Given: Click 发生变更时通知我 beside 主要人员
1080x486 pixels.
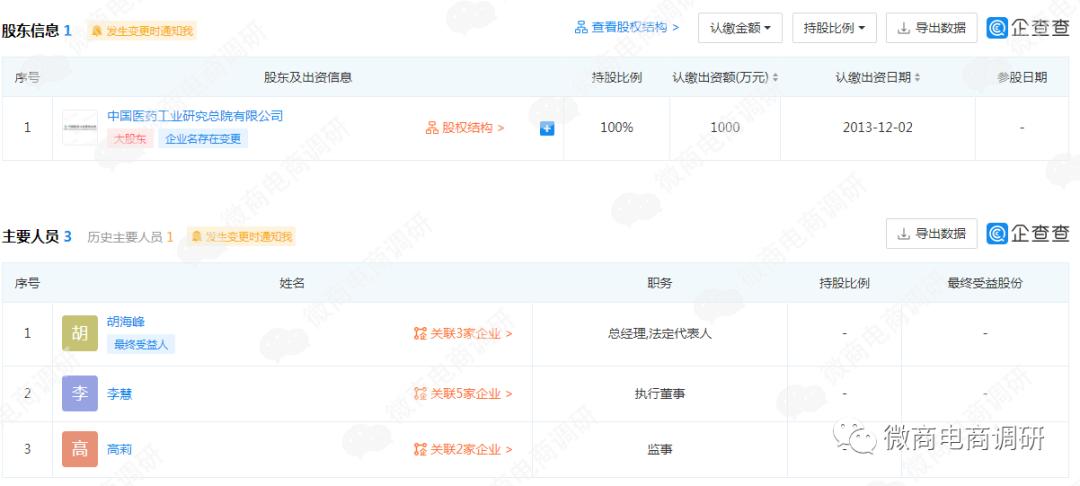Looking at the screenshot, I should click(x=242, y=237).
